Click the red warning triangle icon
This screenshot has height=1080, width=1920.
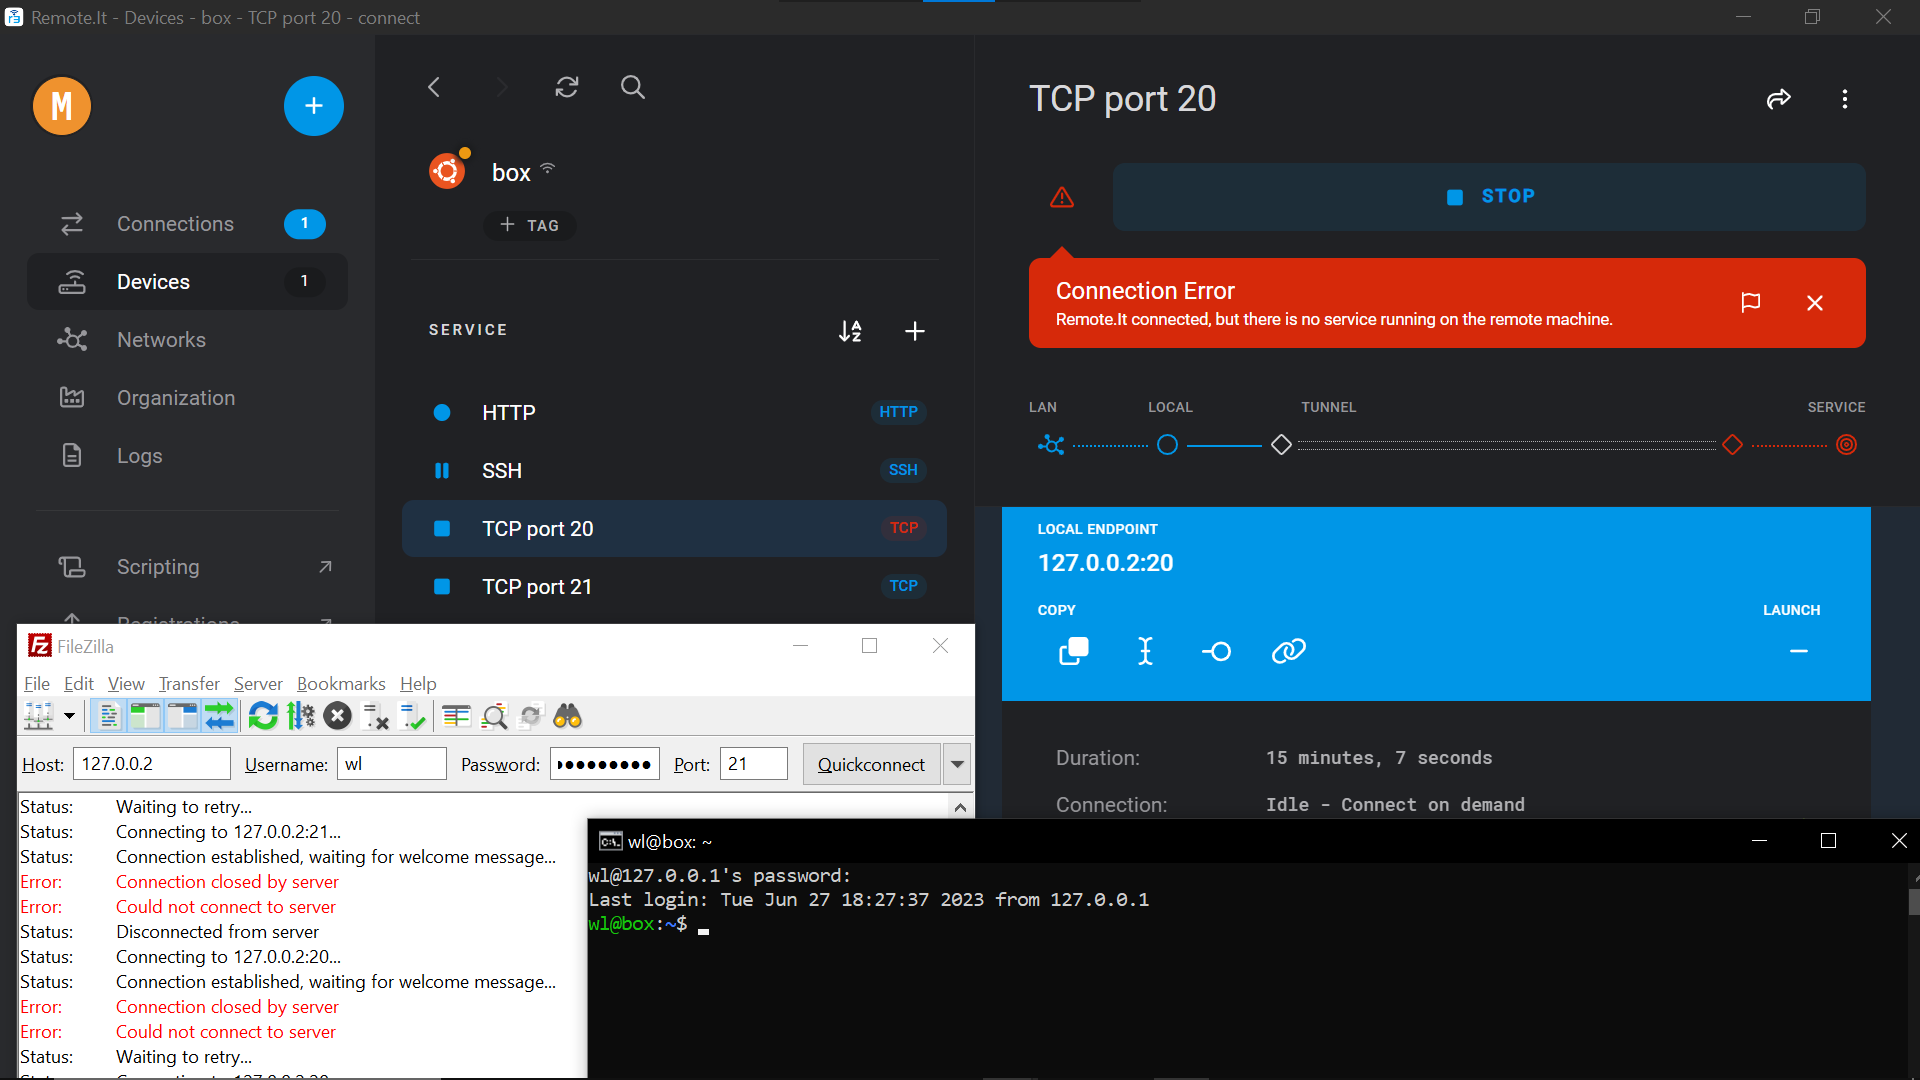[x=1062, y=197]
